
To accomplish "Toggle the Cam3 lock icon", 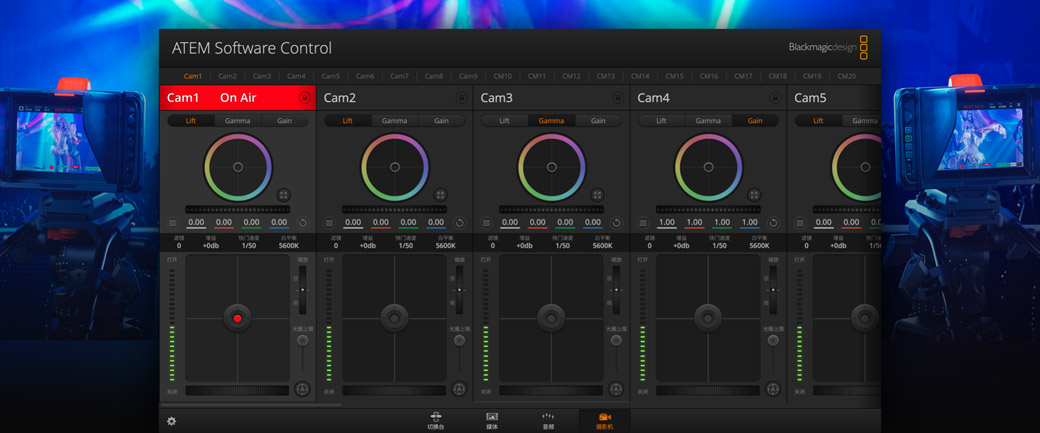I will coord(618,98).
